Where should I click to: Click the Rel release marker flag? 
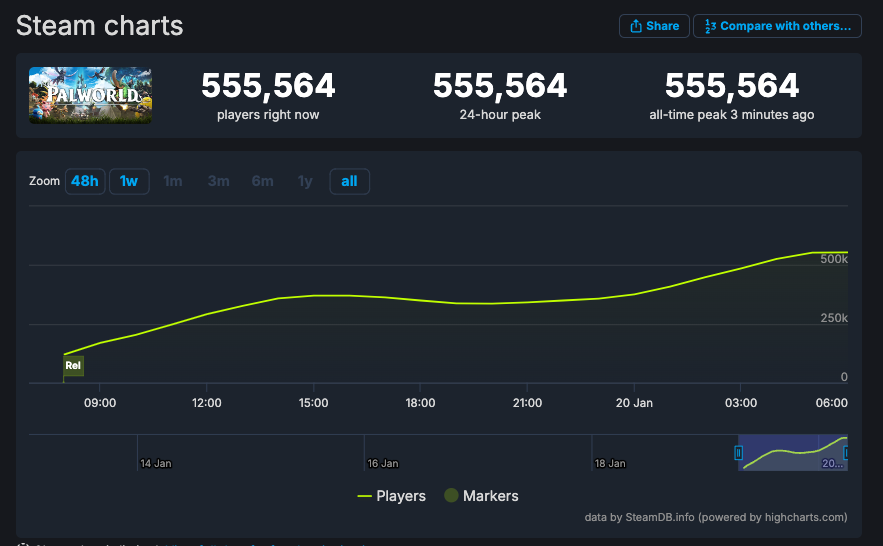pyautogui.click(x=73, y=365)
